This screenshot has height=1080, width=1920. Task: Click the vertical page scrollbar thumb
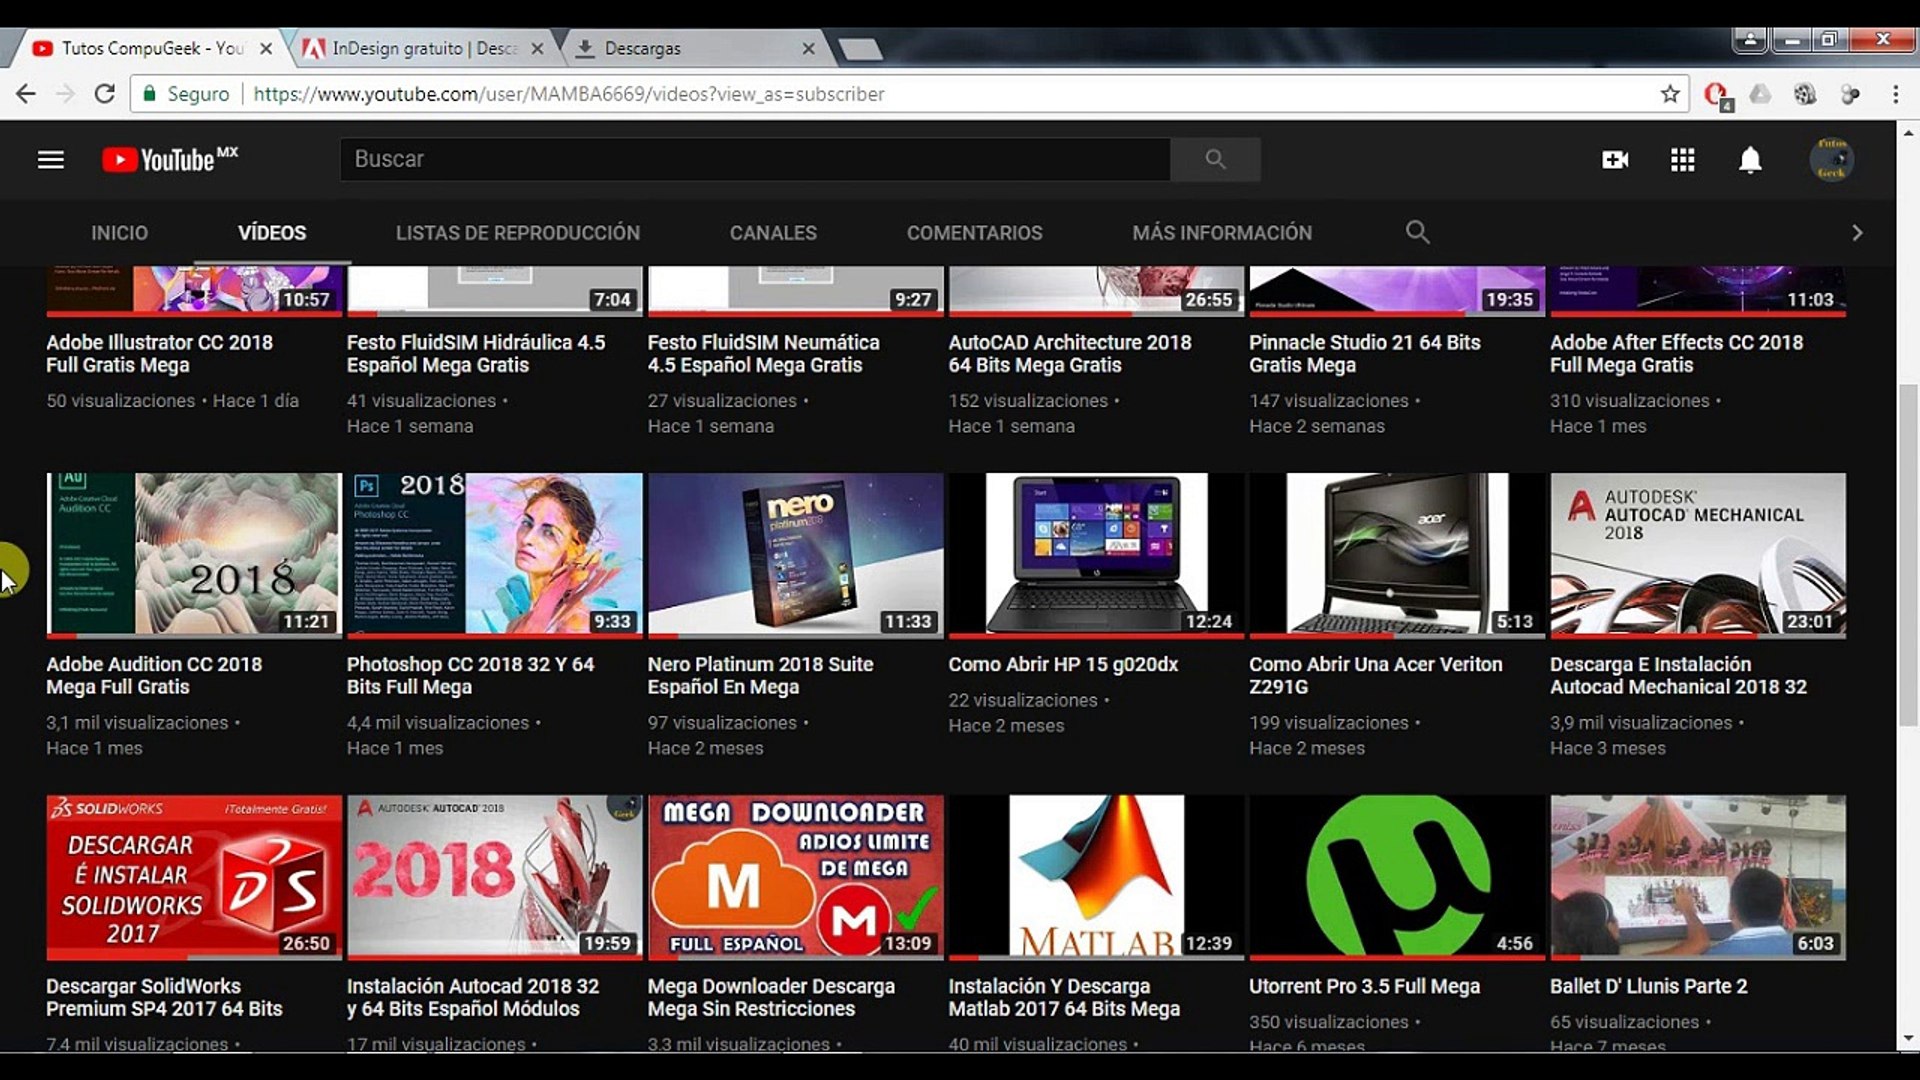tap(1908, 555)
